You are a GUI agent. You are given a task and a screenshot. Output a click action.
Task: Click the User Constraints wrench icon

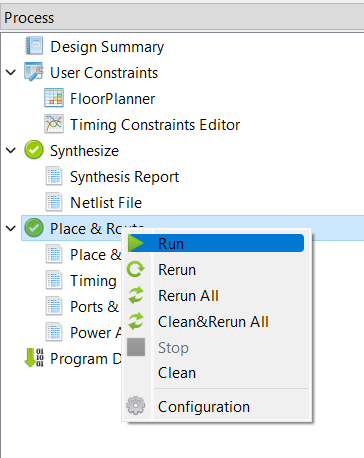pos(34,72)
